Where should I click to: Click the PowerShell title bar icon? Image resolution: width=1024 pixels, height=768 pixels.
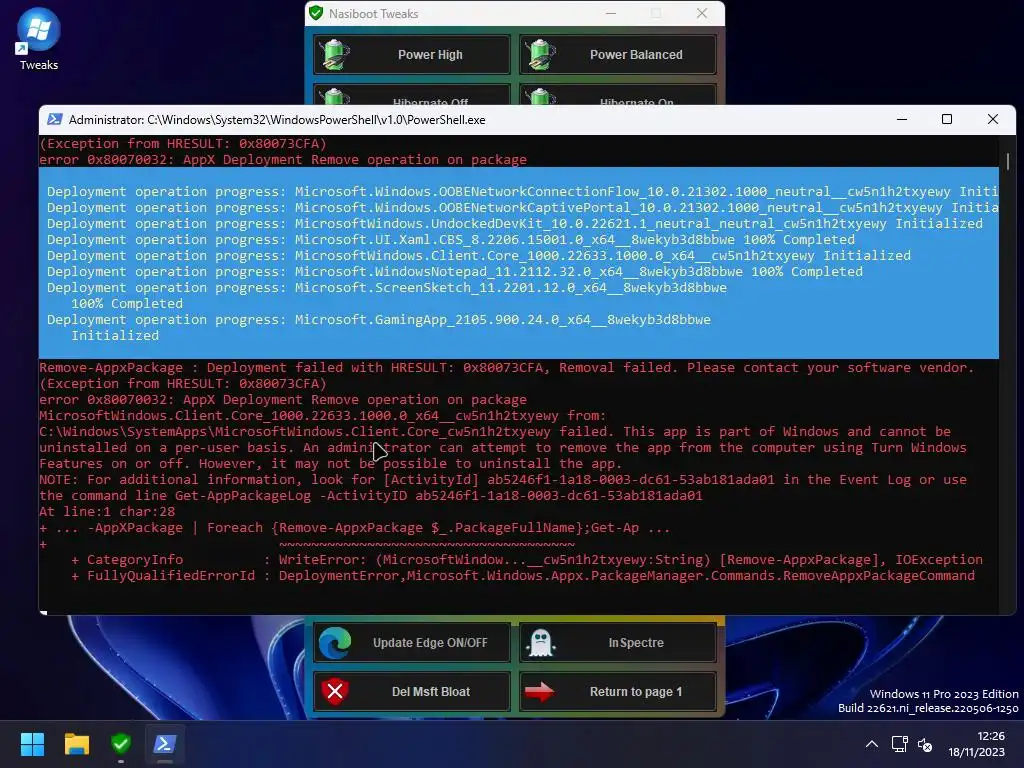55,120
